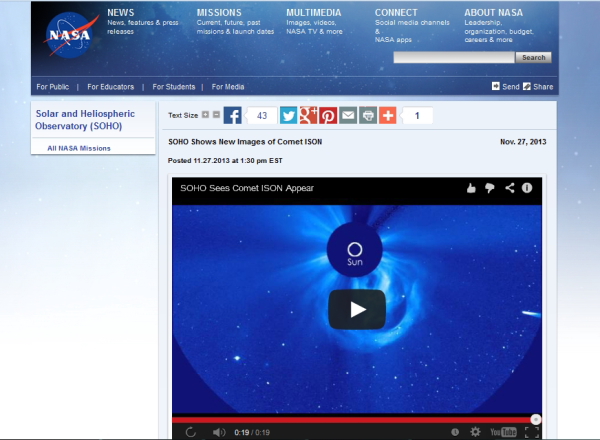Toggle fullscreen video mode
The height and width of the screenshot is (440, 600).
[x=532, y=432]
